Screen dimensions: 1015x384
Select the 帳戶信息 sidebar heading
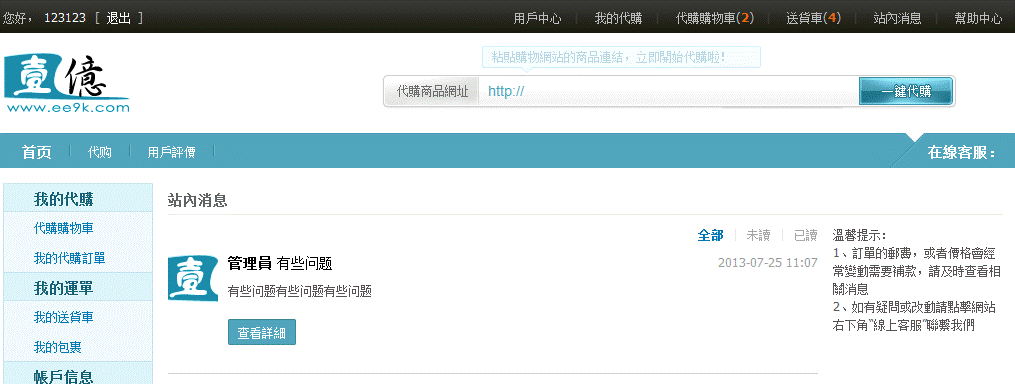(63, 376)
